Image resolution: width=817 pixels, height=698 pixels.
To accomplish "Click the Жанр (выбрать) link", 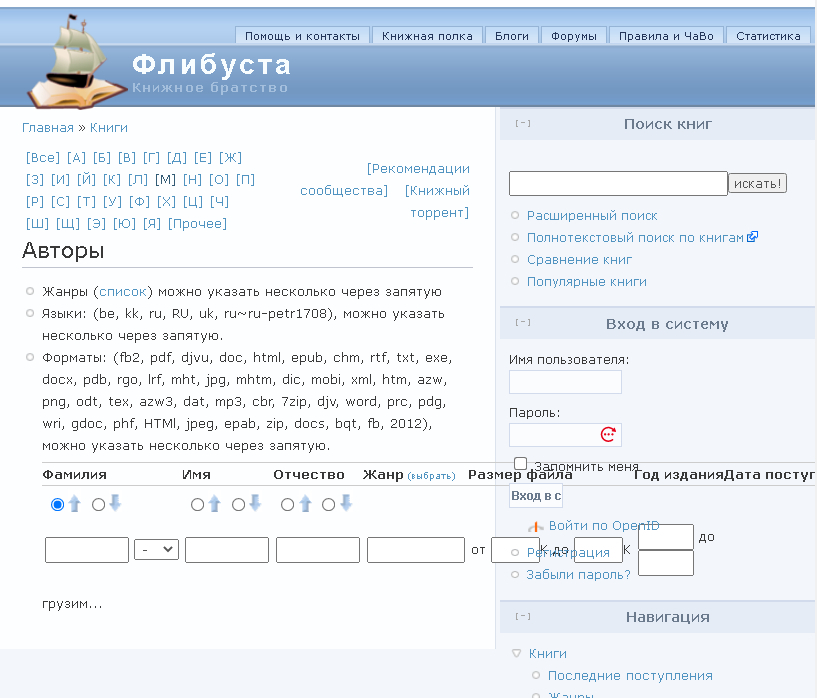I will pos(431,476).
